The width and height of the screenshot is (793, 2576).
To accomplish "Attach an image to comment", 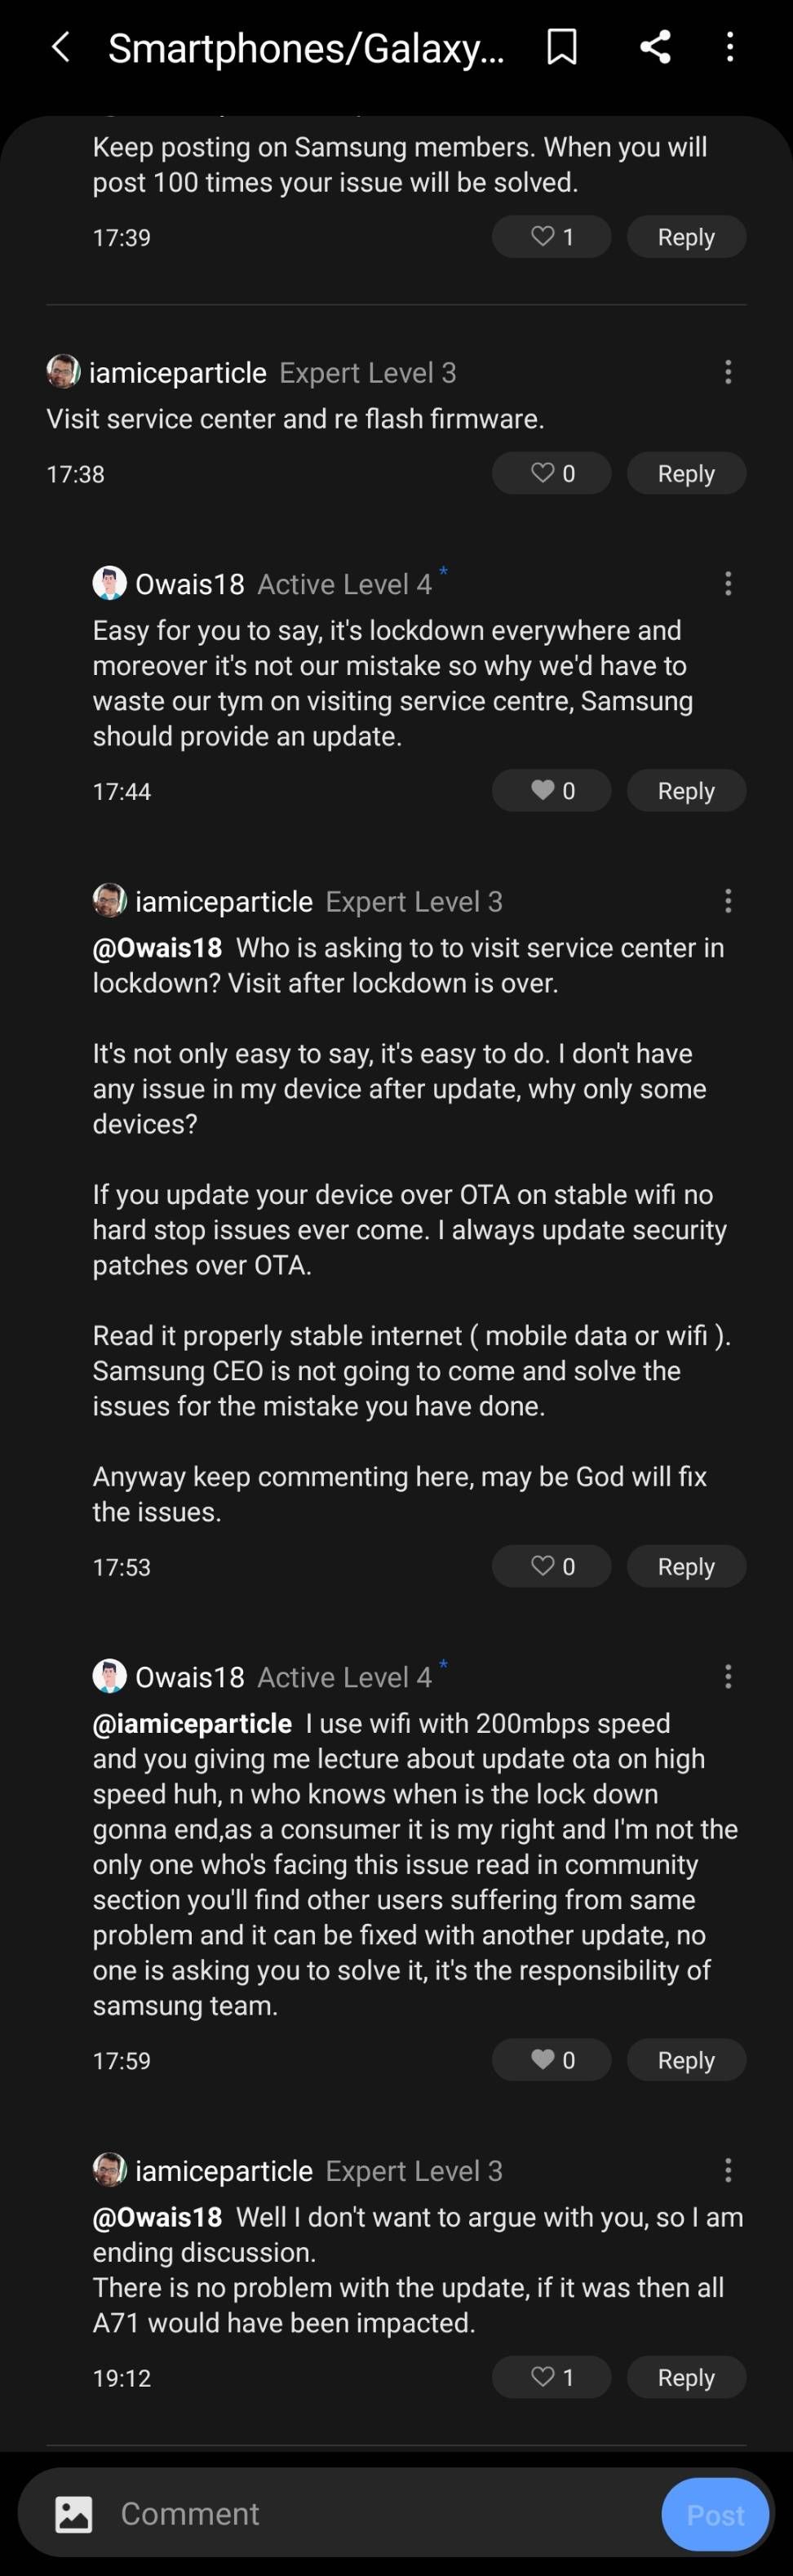I will pyautogui.click(x=74, y=2513).
